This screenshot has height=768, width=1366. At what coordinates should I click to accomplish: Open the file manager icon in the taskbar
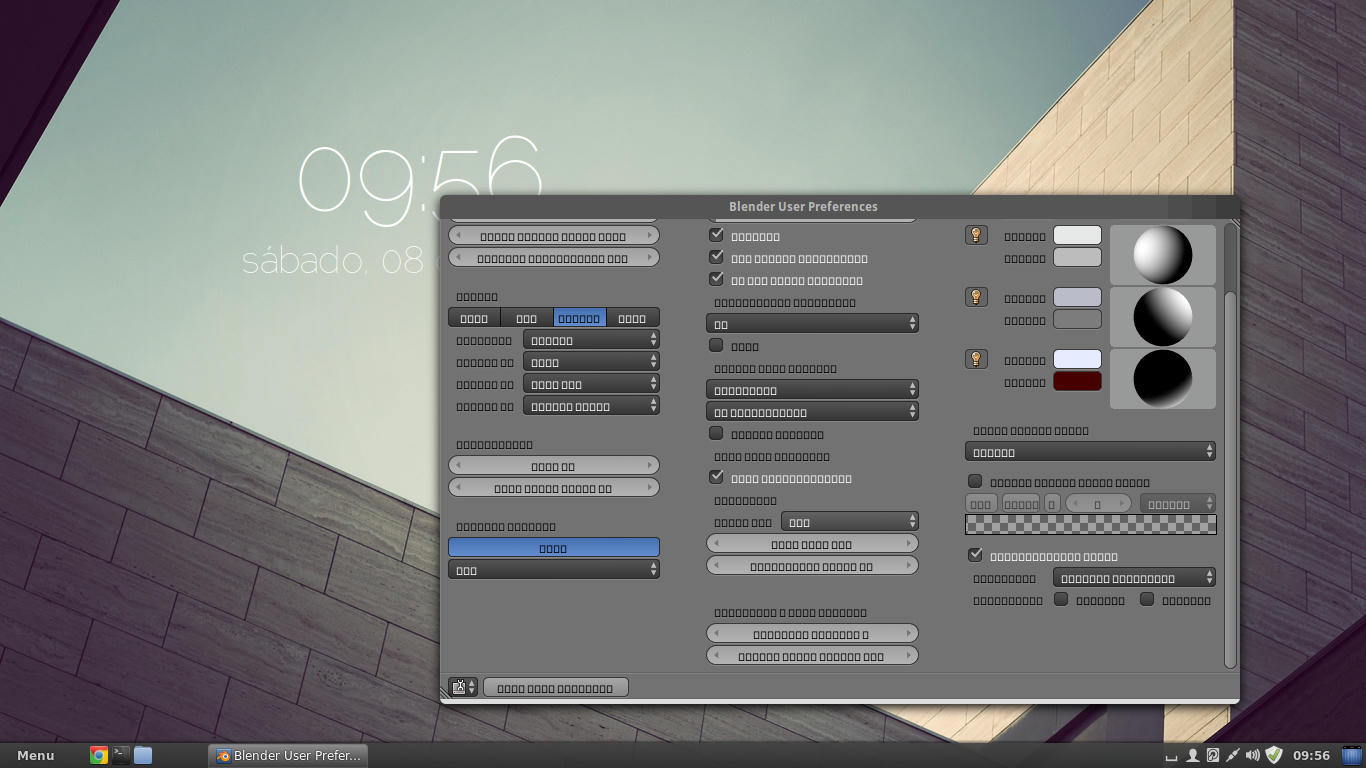point(143,755)
